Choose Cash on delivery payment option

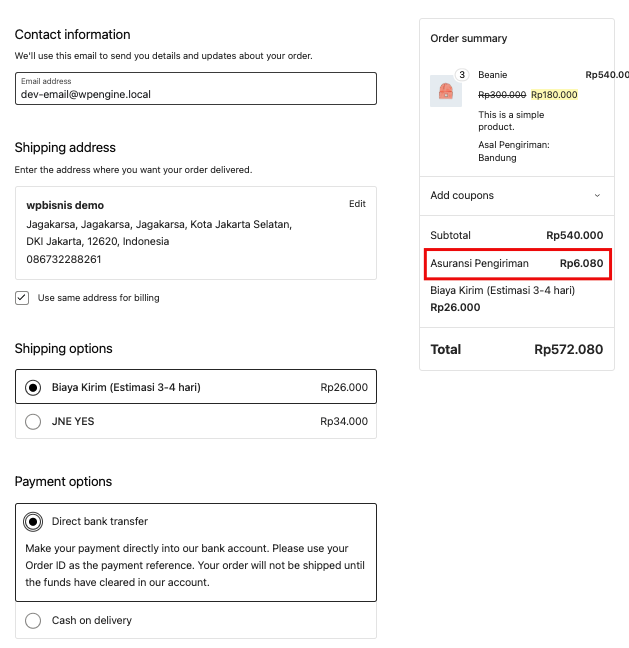pyautogui.click(x=33, y=620)
